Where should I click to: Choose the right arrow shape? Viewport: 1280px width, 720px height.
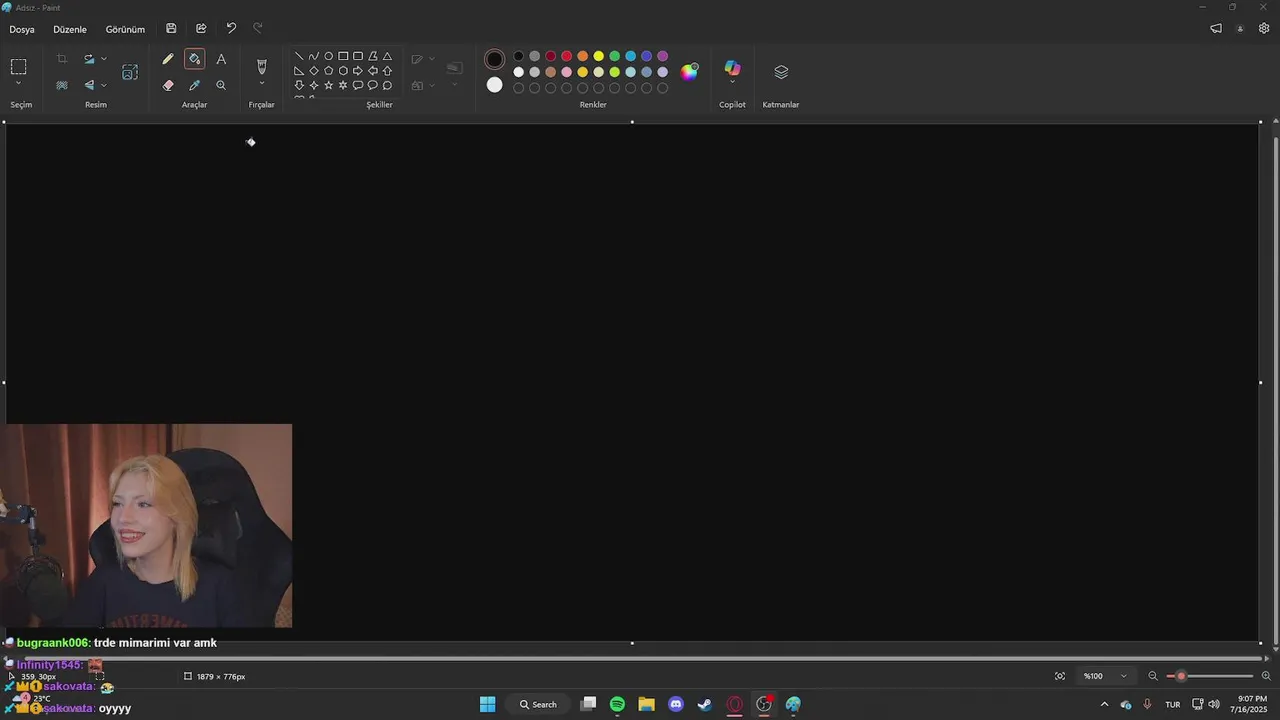tap(358, 71)
